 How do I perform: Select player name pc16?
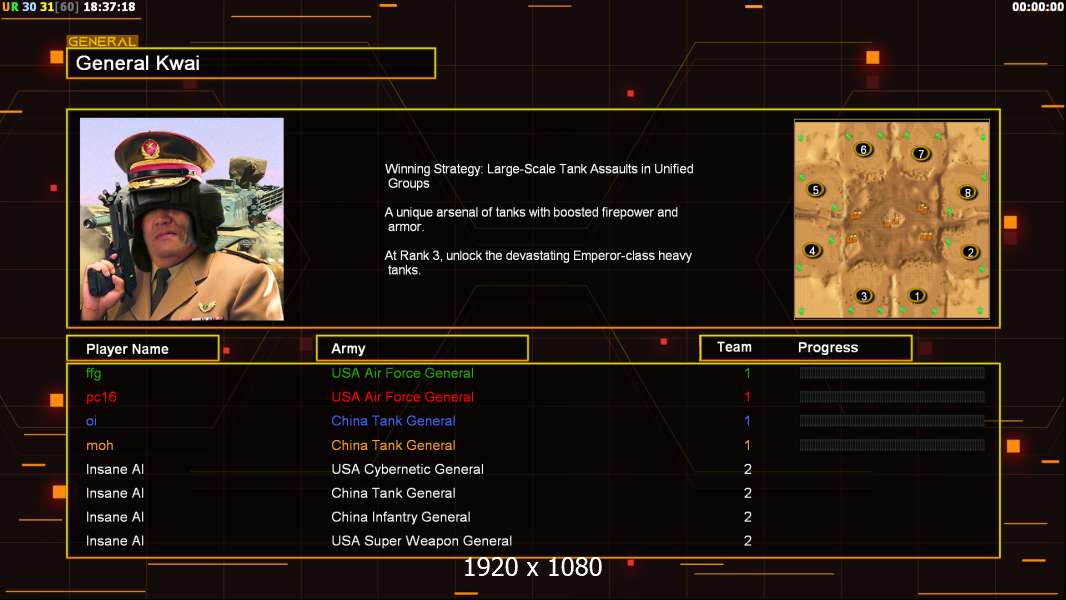pyautogui.click(x=101, y=397)
